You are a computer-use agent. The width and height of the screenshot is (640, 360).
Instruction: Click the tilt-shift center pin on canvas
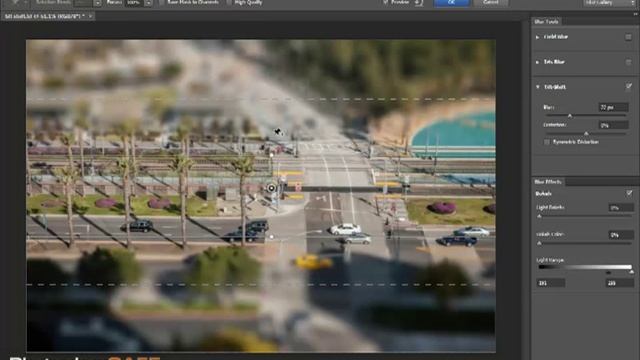[271, 188]
